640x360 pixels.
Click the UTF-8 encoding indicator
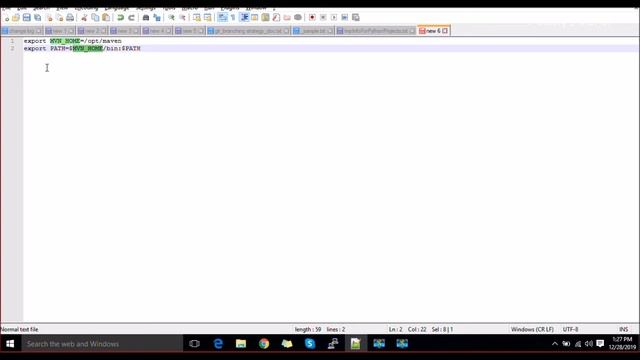570,329
